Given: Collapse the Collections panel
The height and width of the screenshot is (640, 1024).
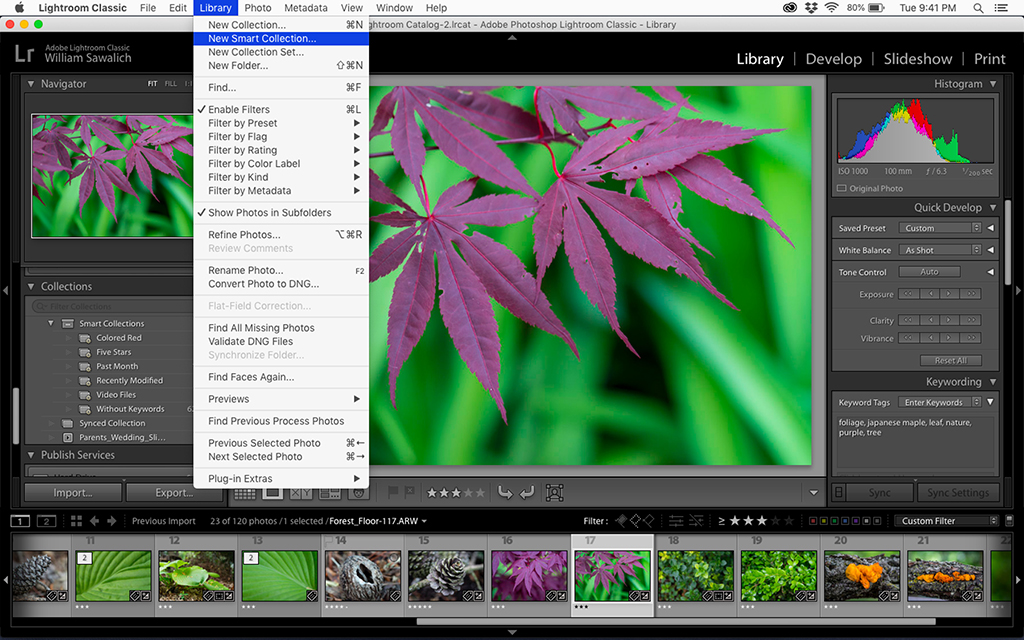Looking at the screenshot, I should click(31, 286).
